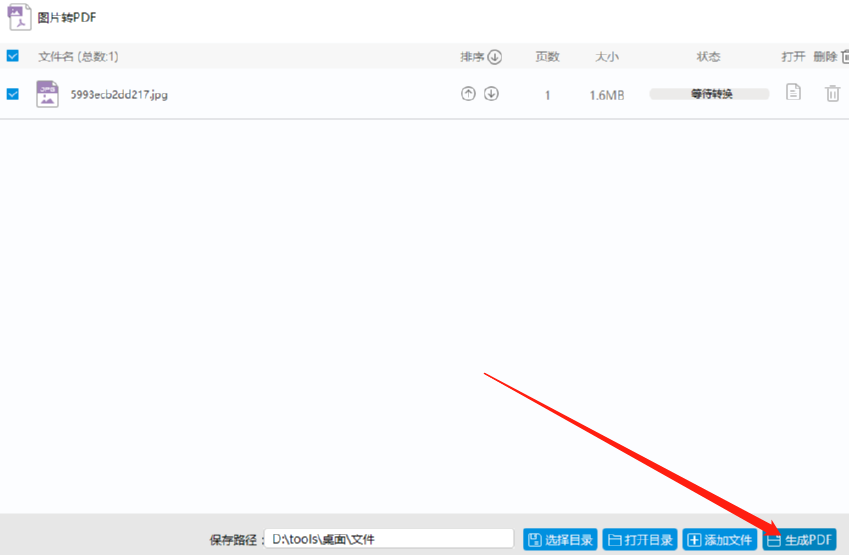
Task: Click the 选择目录 button
Action: (560, 539)
